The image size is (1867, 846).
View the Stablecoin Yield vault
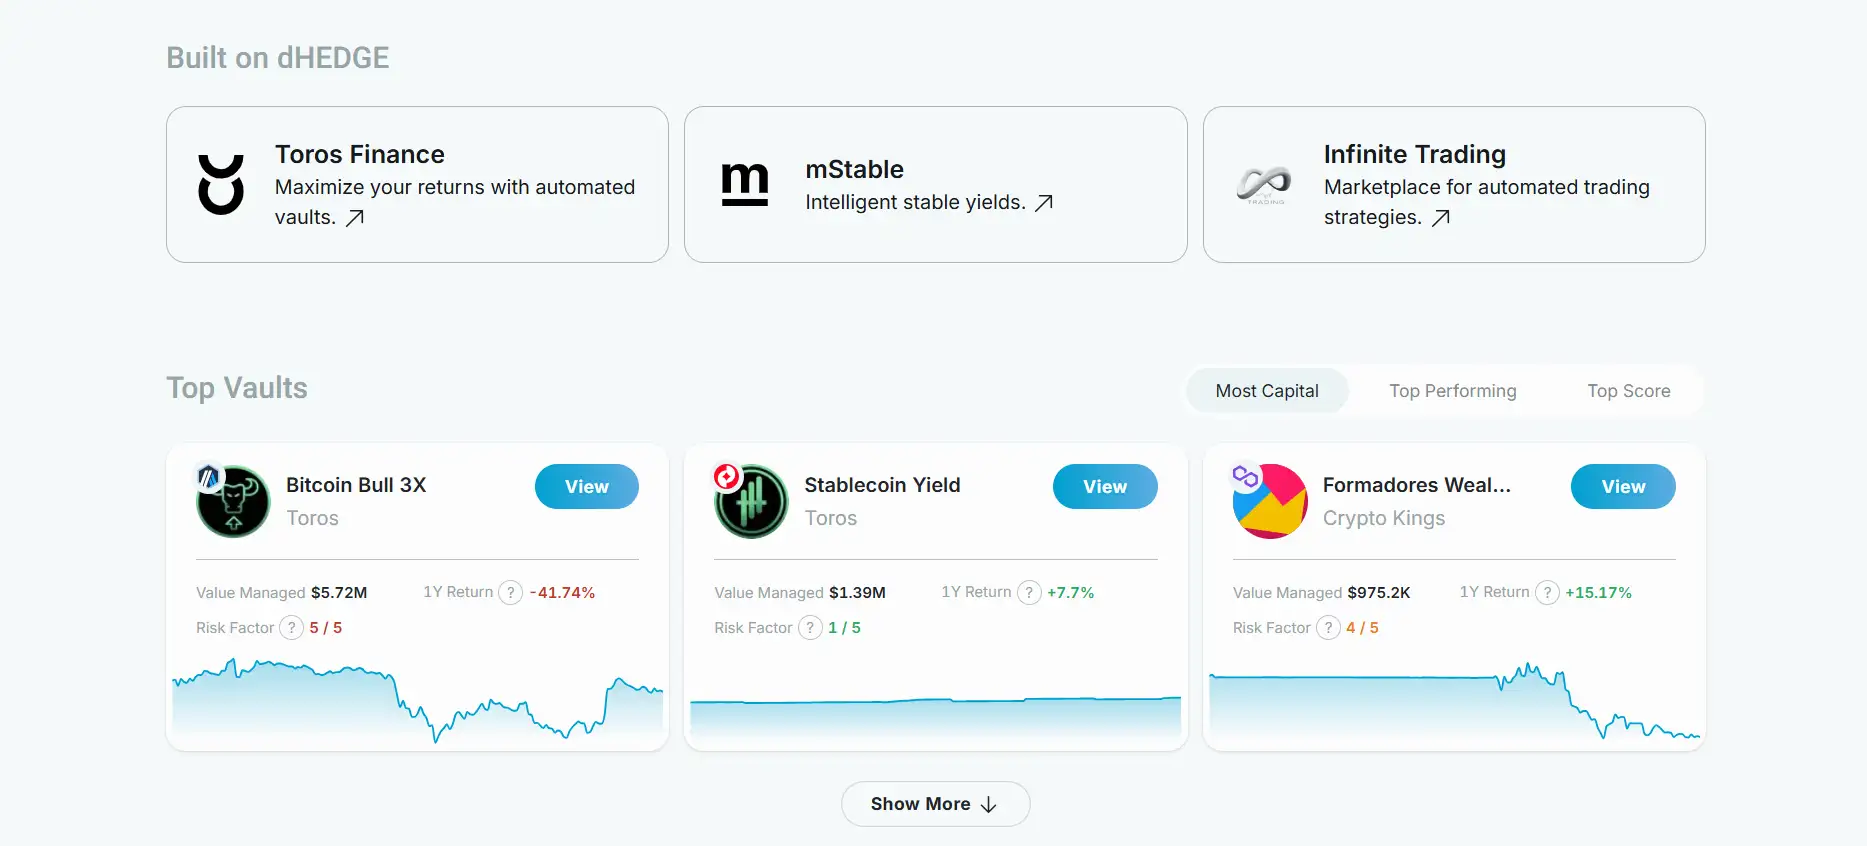pos(1104,487)
